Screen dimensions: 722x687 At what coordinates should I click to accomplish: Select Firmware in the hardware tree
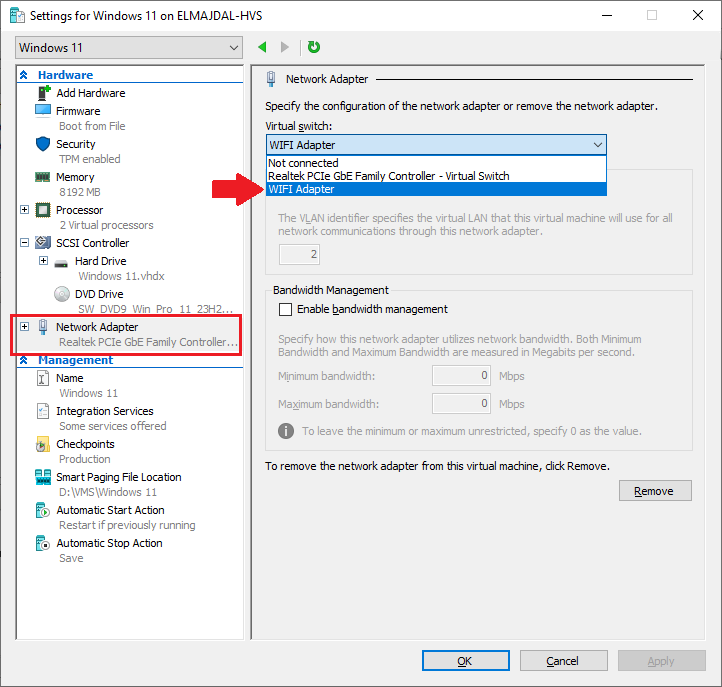pos(78,111)
